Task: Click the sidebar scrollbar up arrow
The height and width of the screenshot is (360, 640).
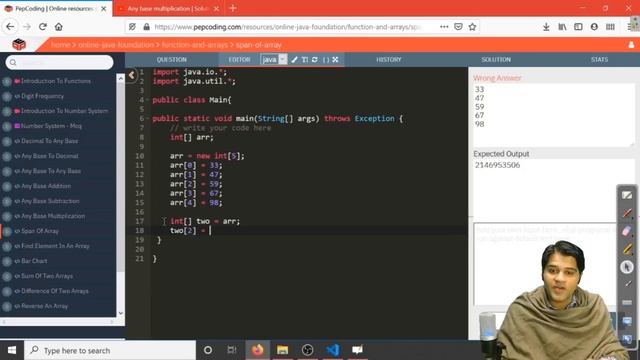Action: pyautogui.click(x=121, y=79)
